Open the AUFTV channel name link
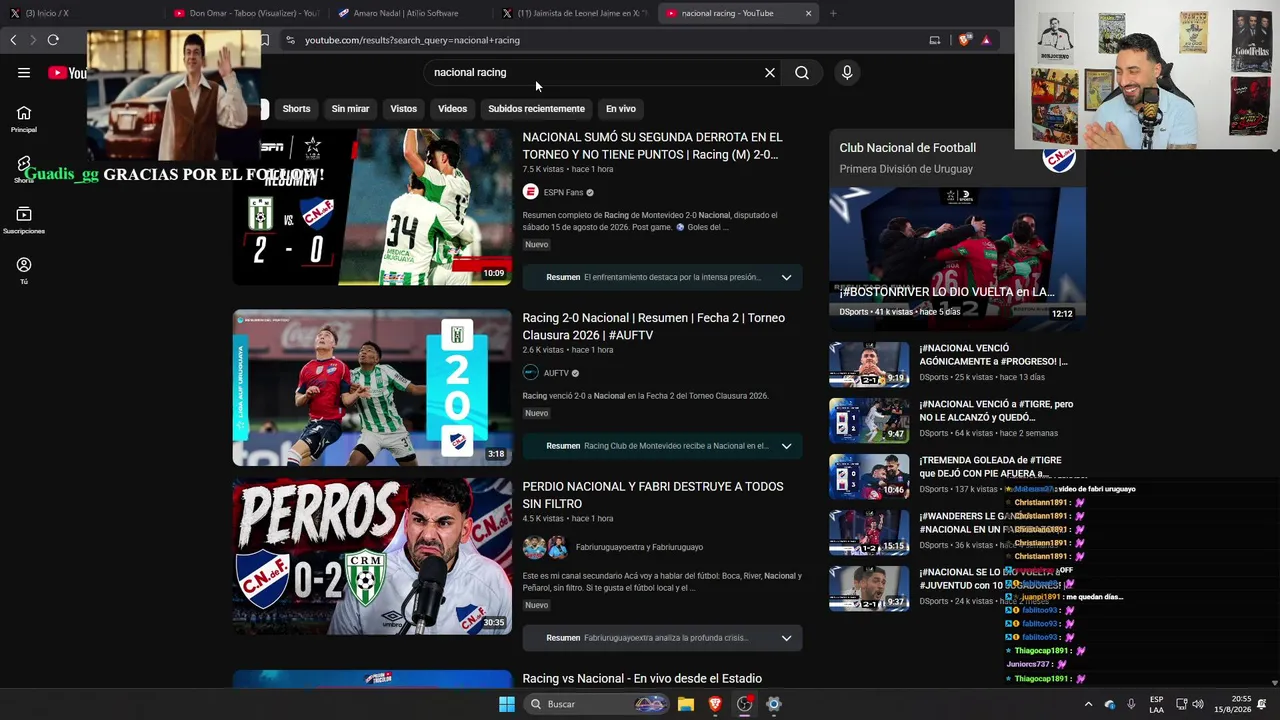1280x720 pixels. pos(556,373)
